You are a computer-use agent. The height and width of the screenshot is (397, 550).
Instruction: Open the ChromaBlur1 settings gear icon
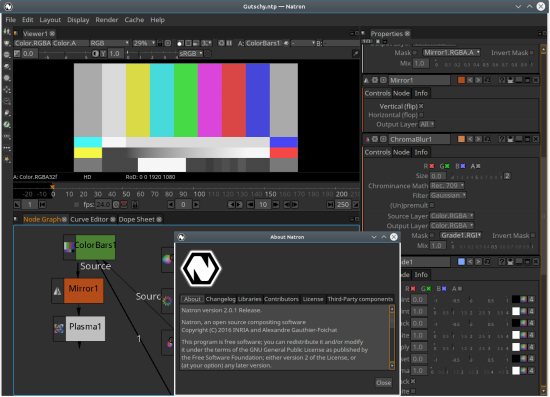tap(375, 139)
